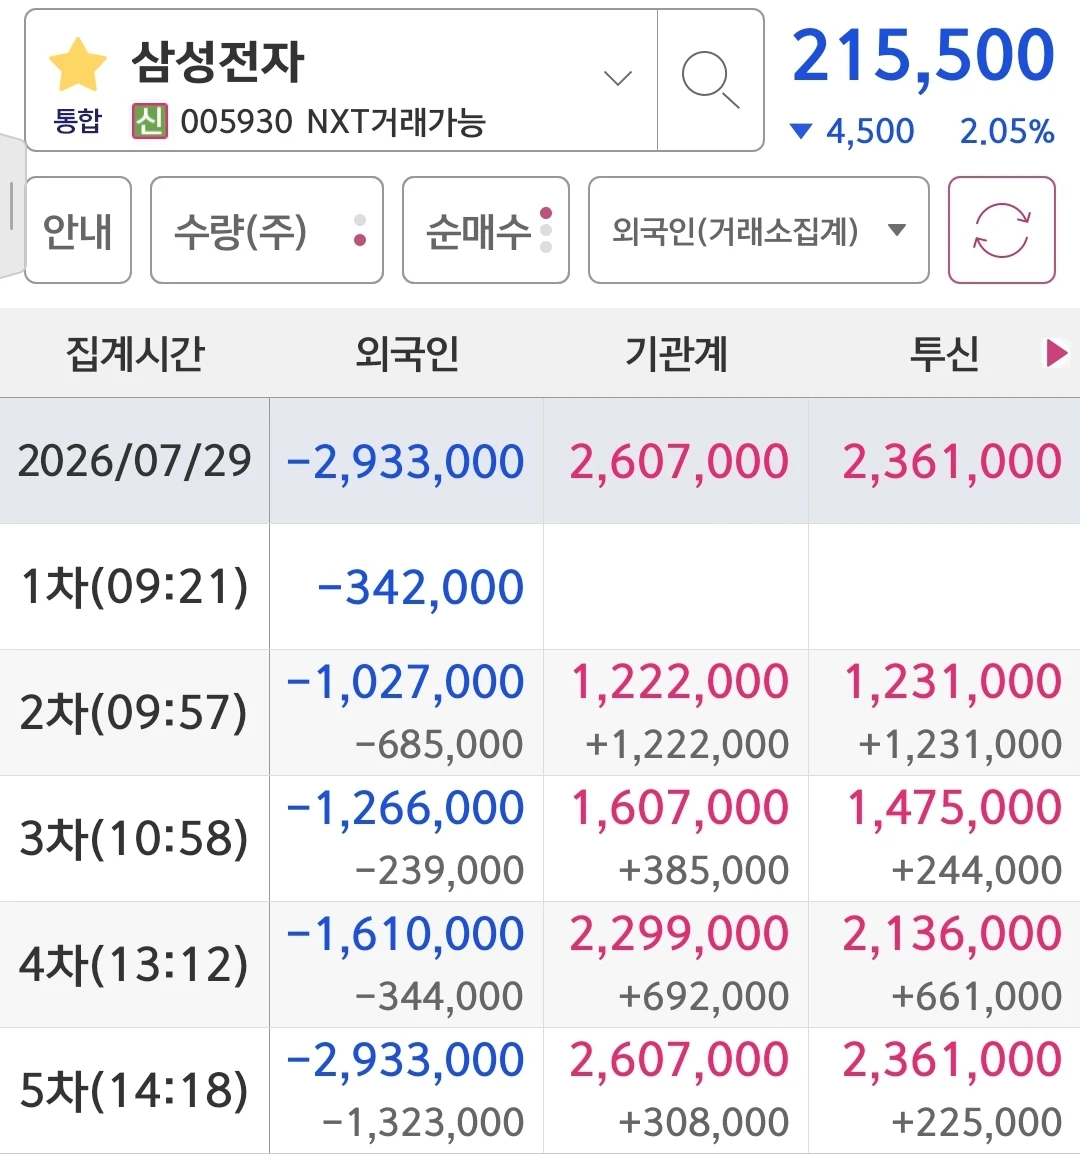Click the yellow favorite star icon

point(78,65)
